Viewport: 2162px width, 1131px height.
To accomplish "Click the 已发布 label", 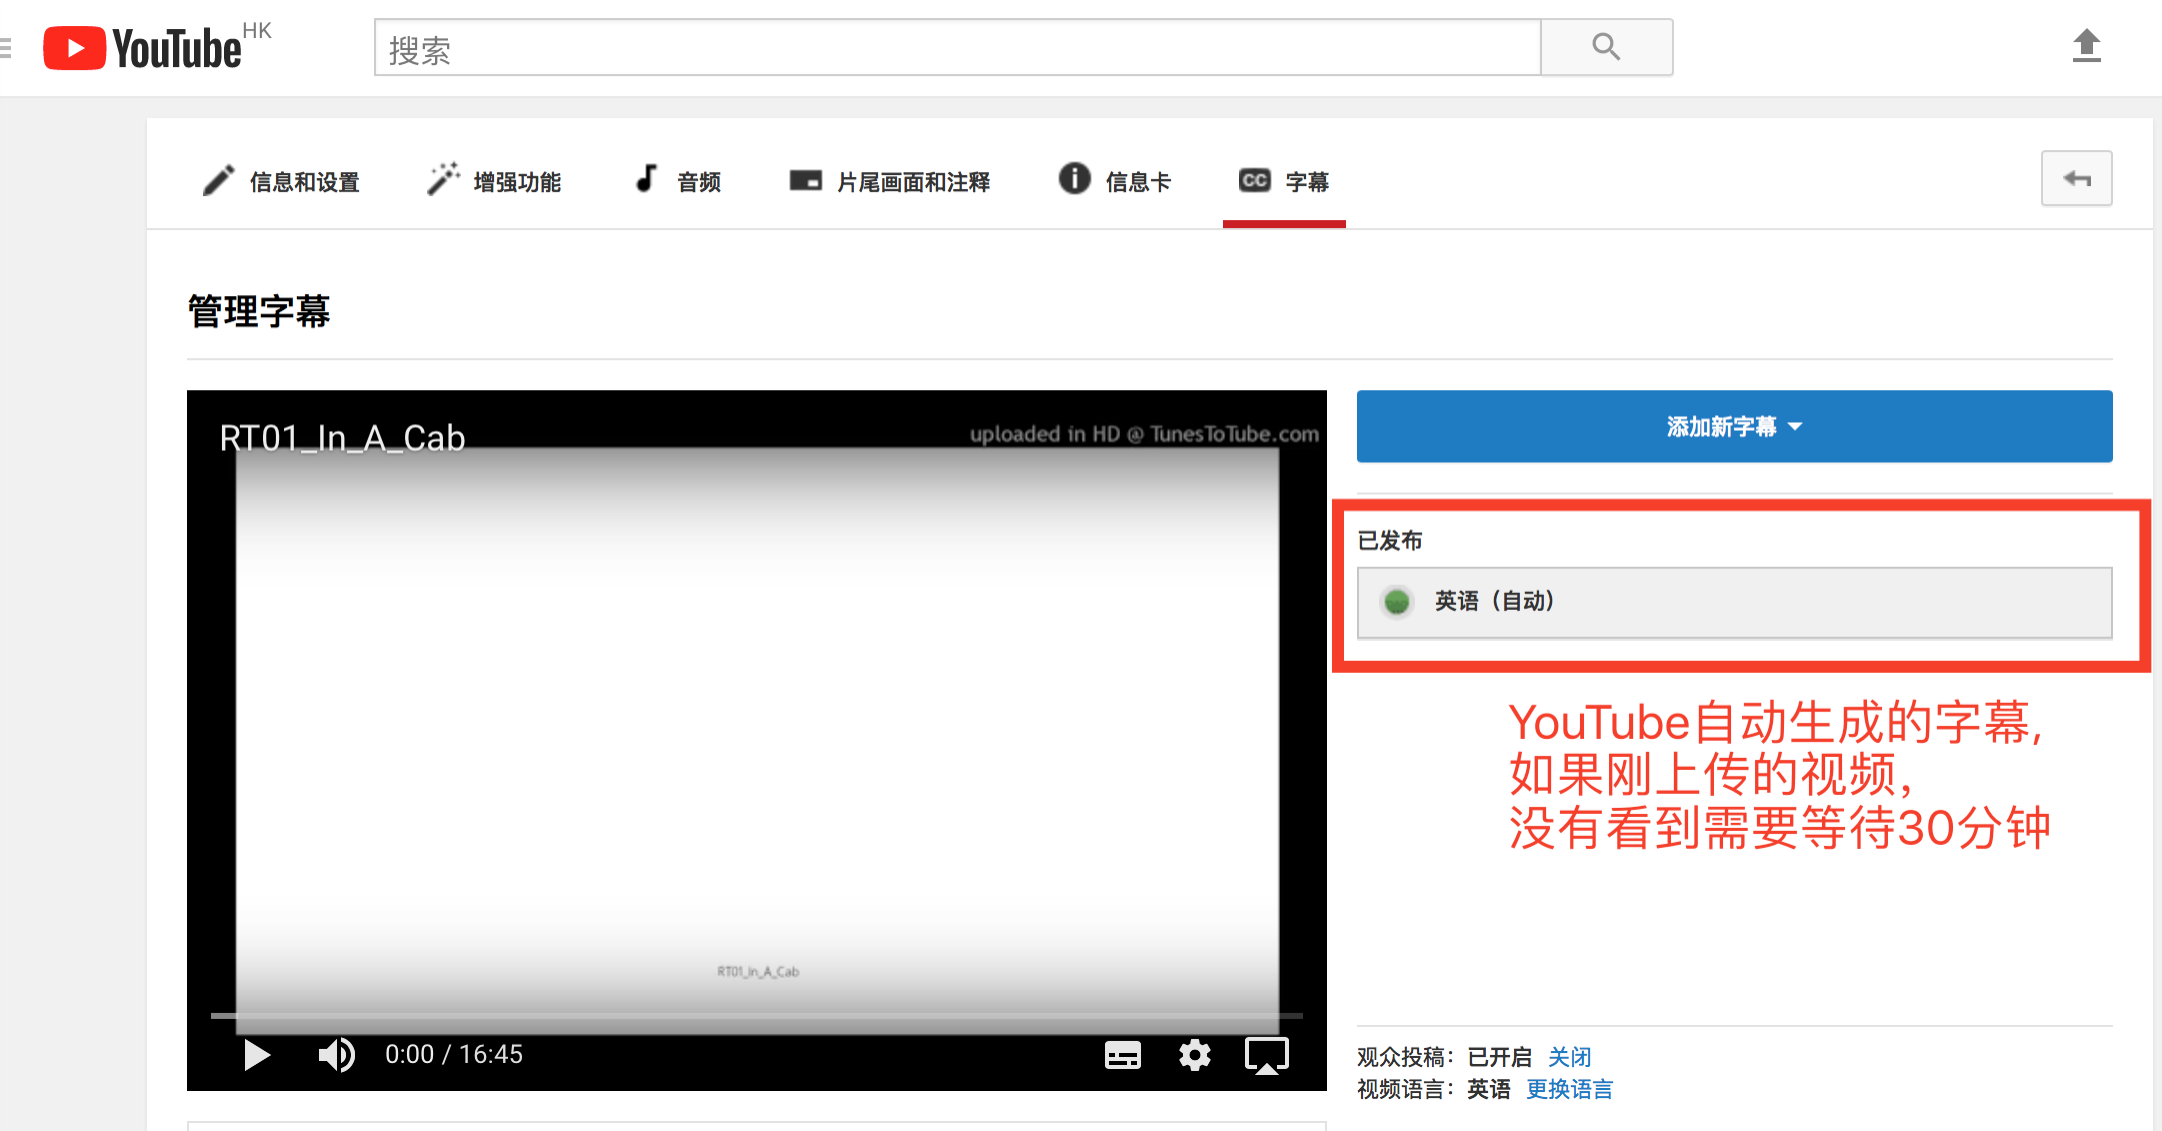I will coord(1390,540).
